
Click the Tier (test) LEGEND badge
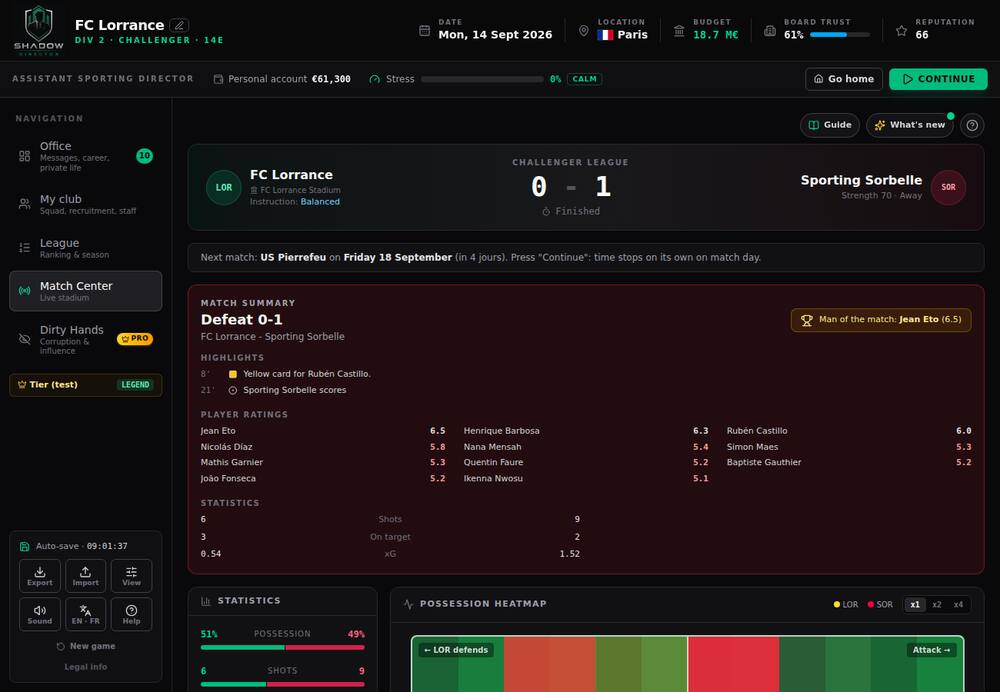(85, 385)
